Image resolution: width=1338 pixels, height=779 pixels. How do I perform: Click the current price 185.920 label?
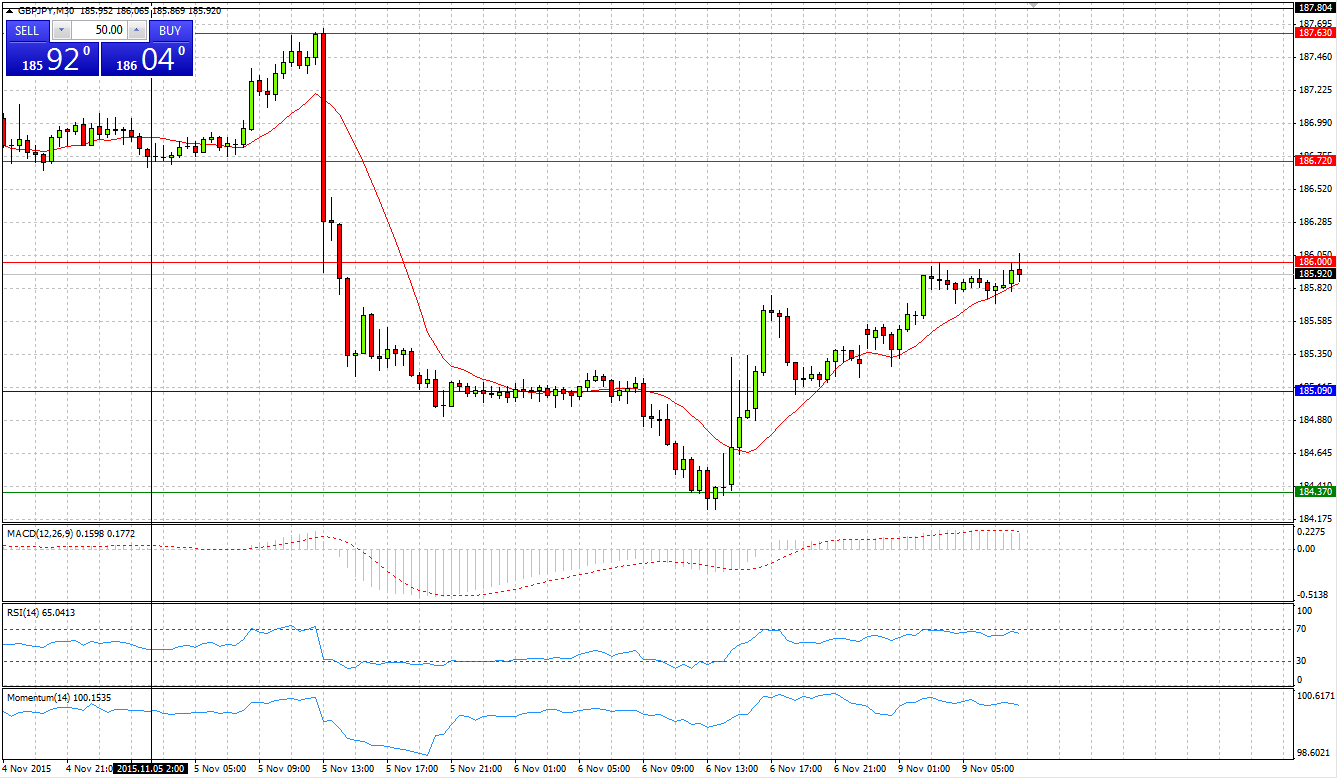click(1314, 273)
